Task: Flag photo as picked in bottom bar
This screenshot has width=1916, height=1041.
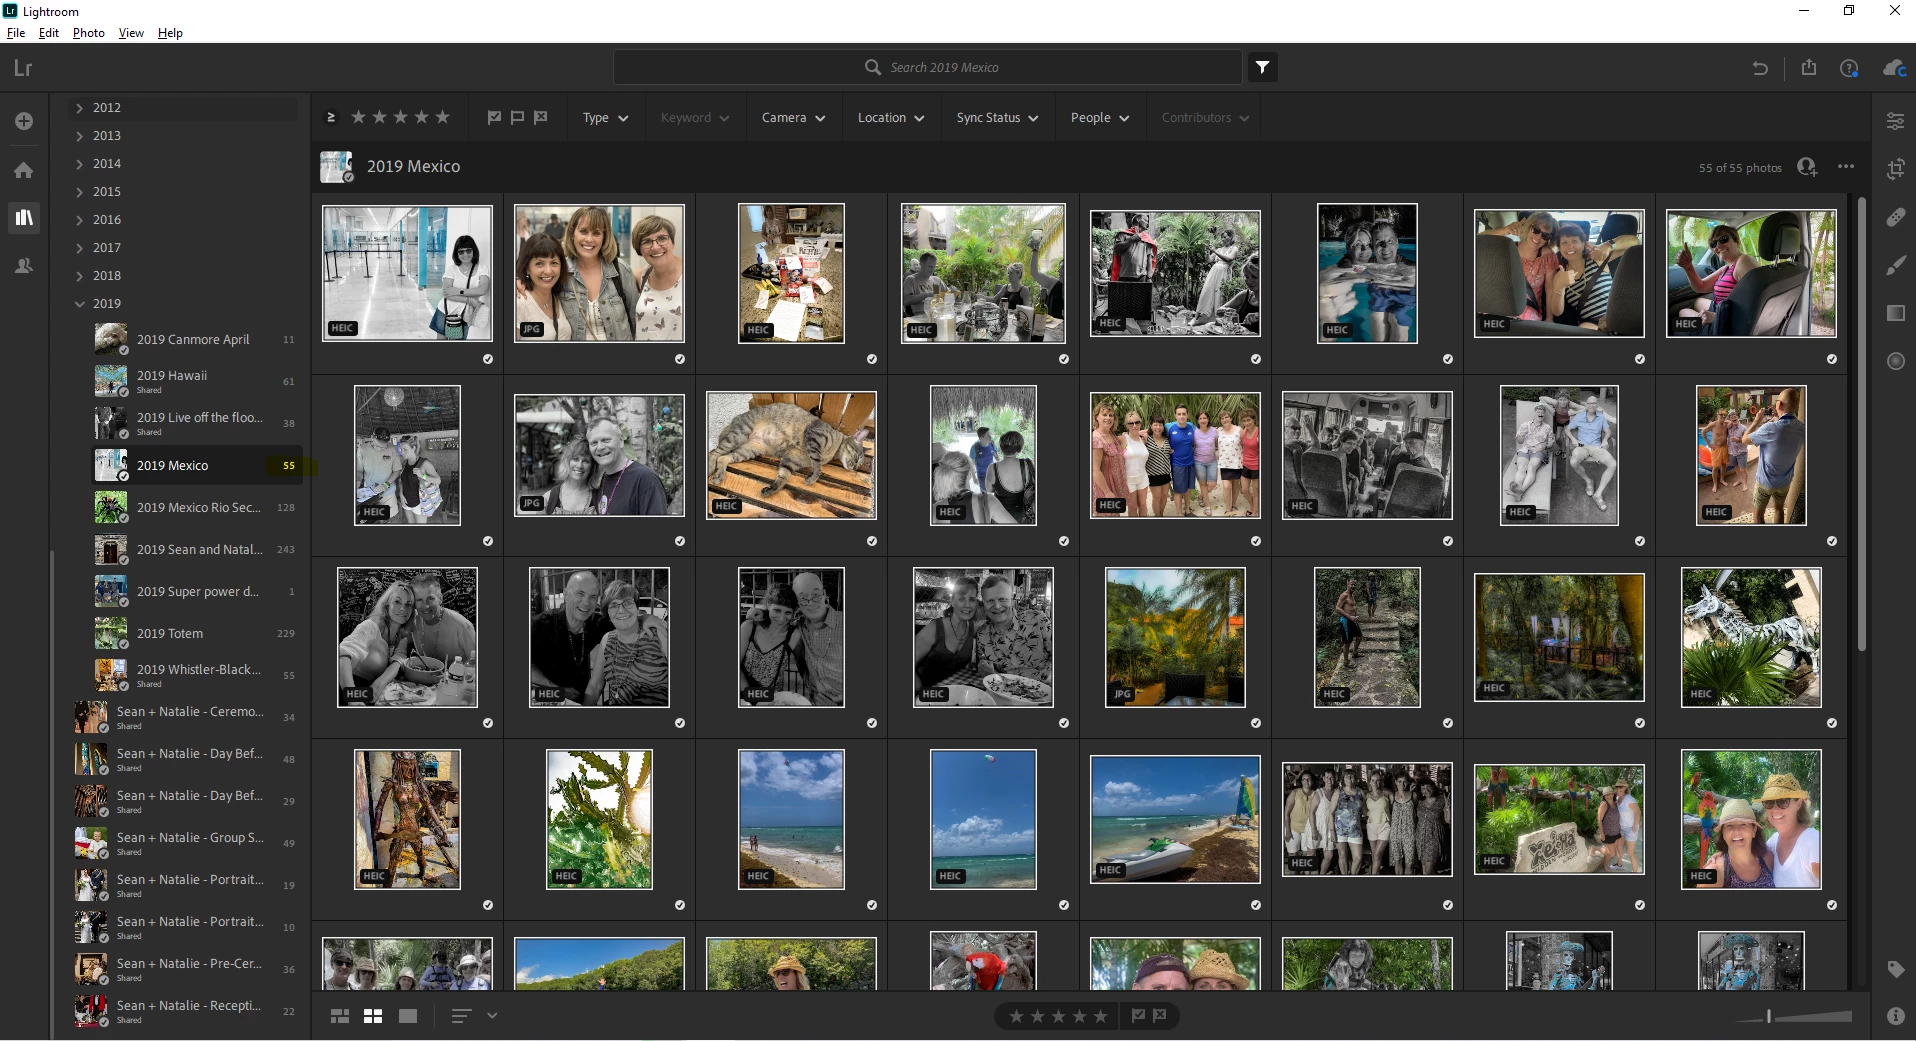Action: click(x=1138, y=1016)
